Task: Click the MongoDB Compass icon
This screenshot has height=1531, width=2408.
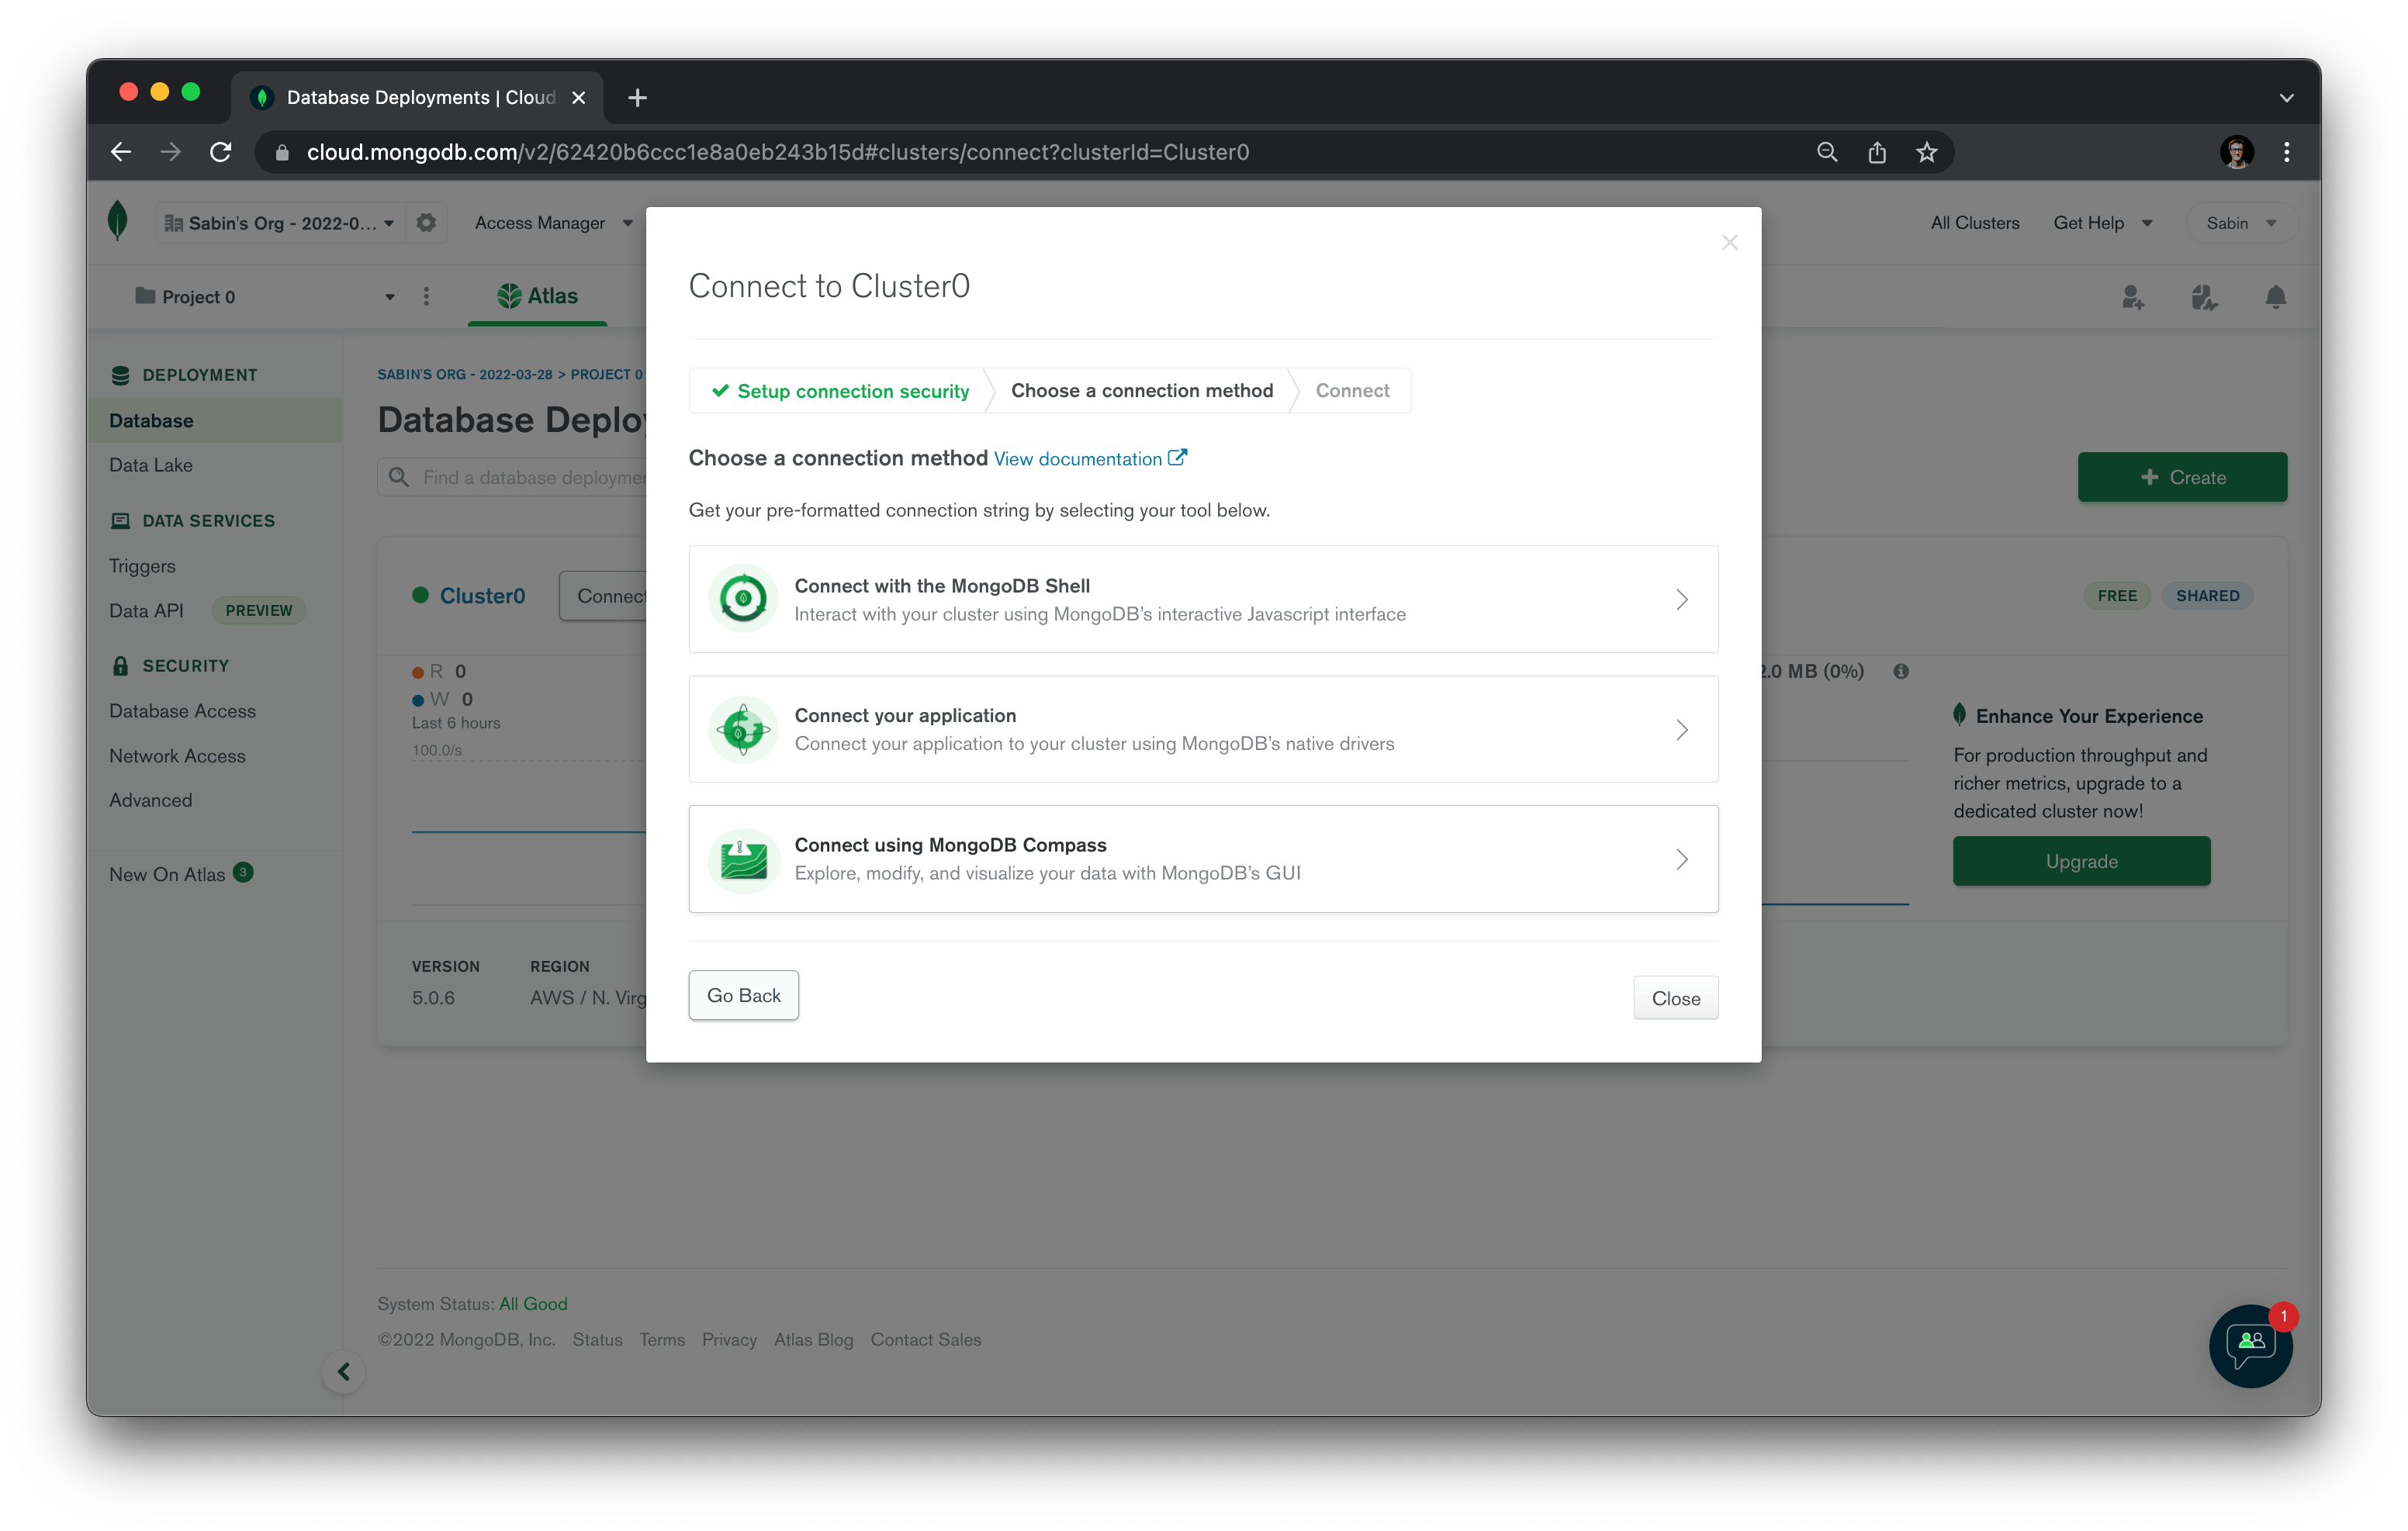Action: click(x=743, y=859)
